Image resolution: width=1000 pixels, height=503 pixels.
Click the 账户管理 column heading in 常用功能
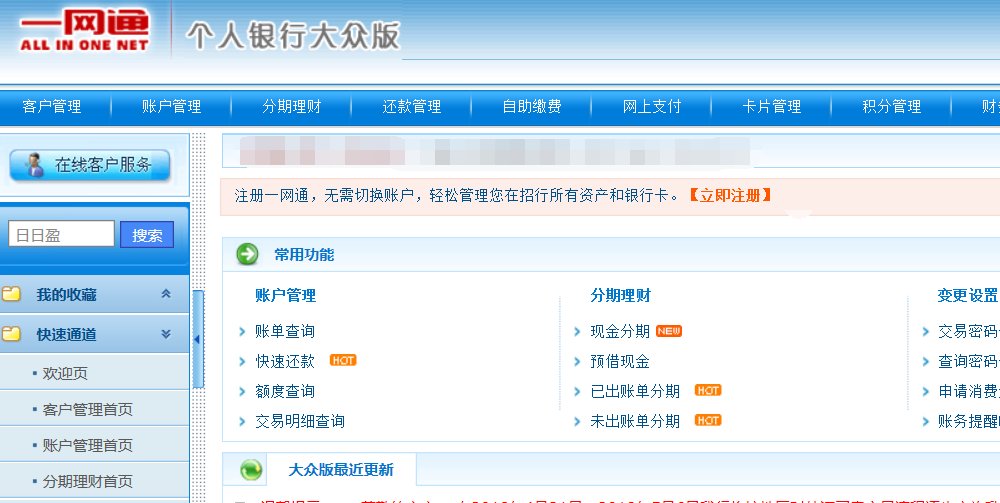click(x=286, y=295)
